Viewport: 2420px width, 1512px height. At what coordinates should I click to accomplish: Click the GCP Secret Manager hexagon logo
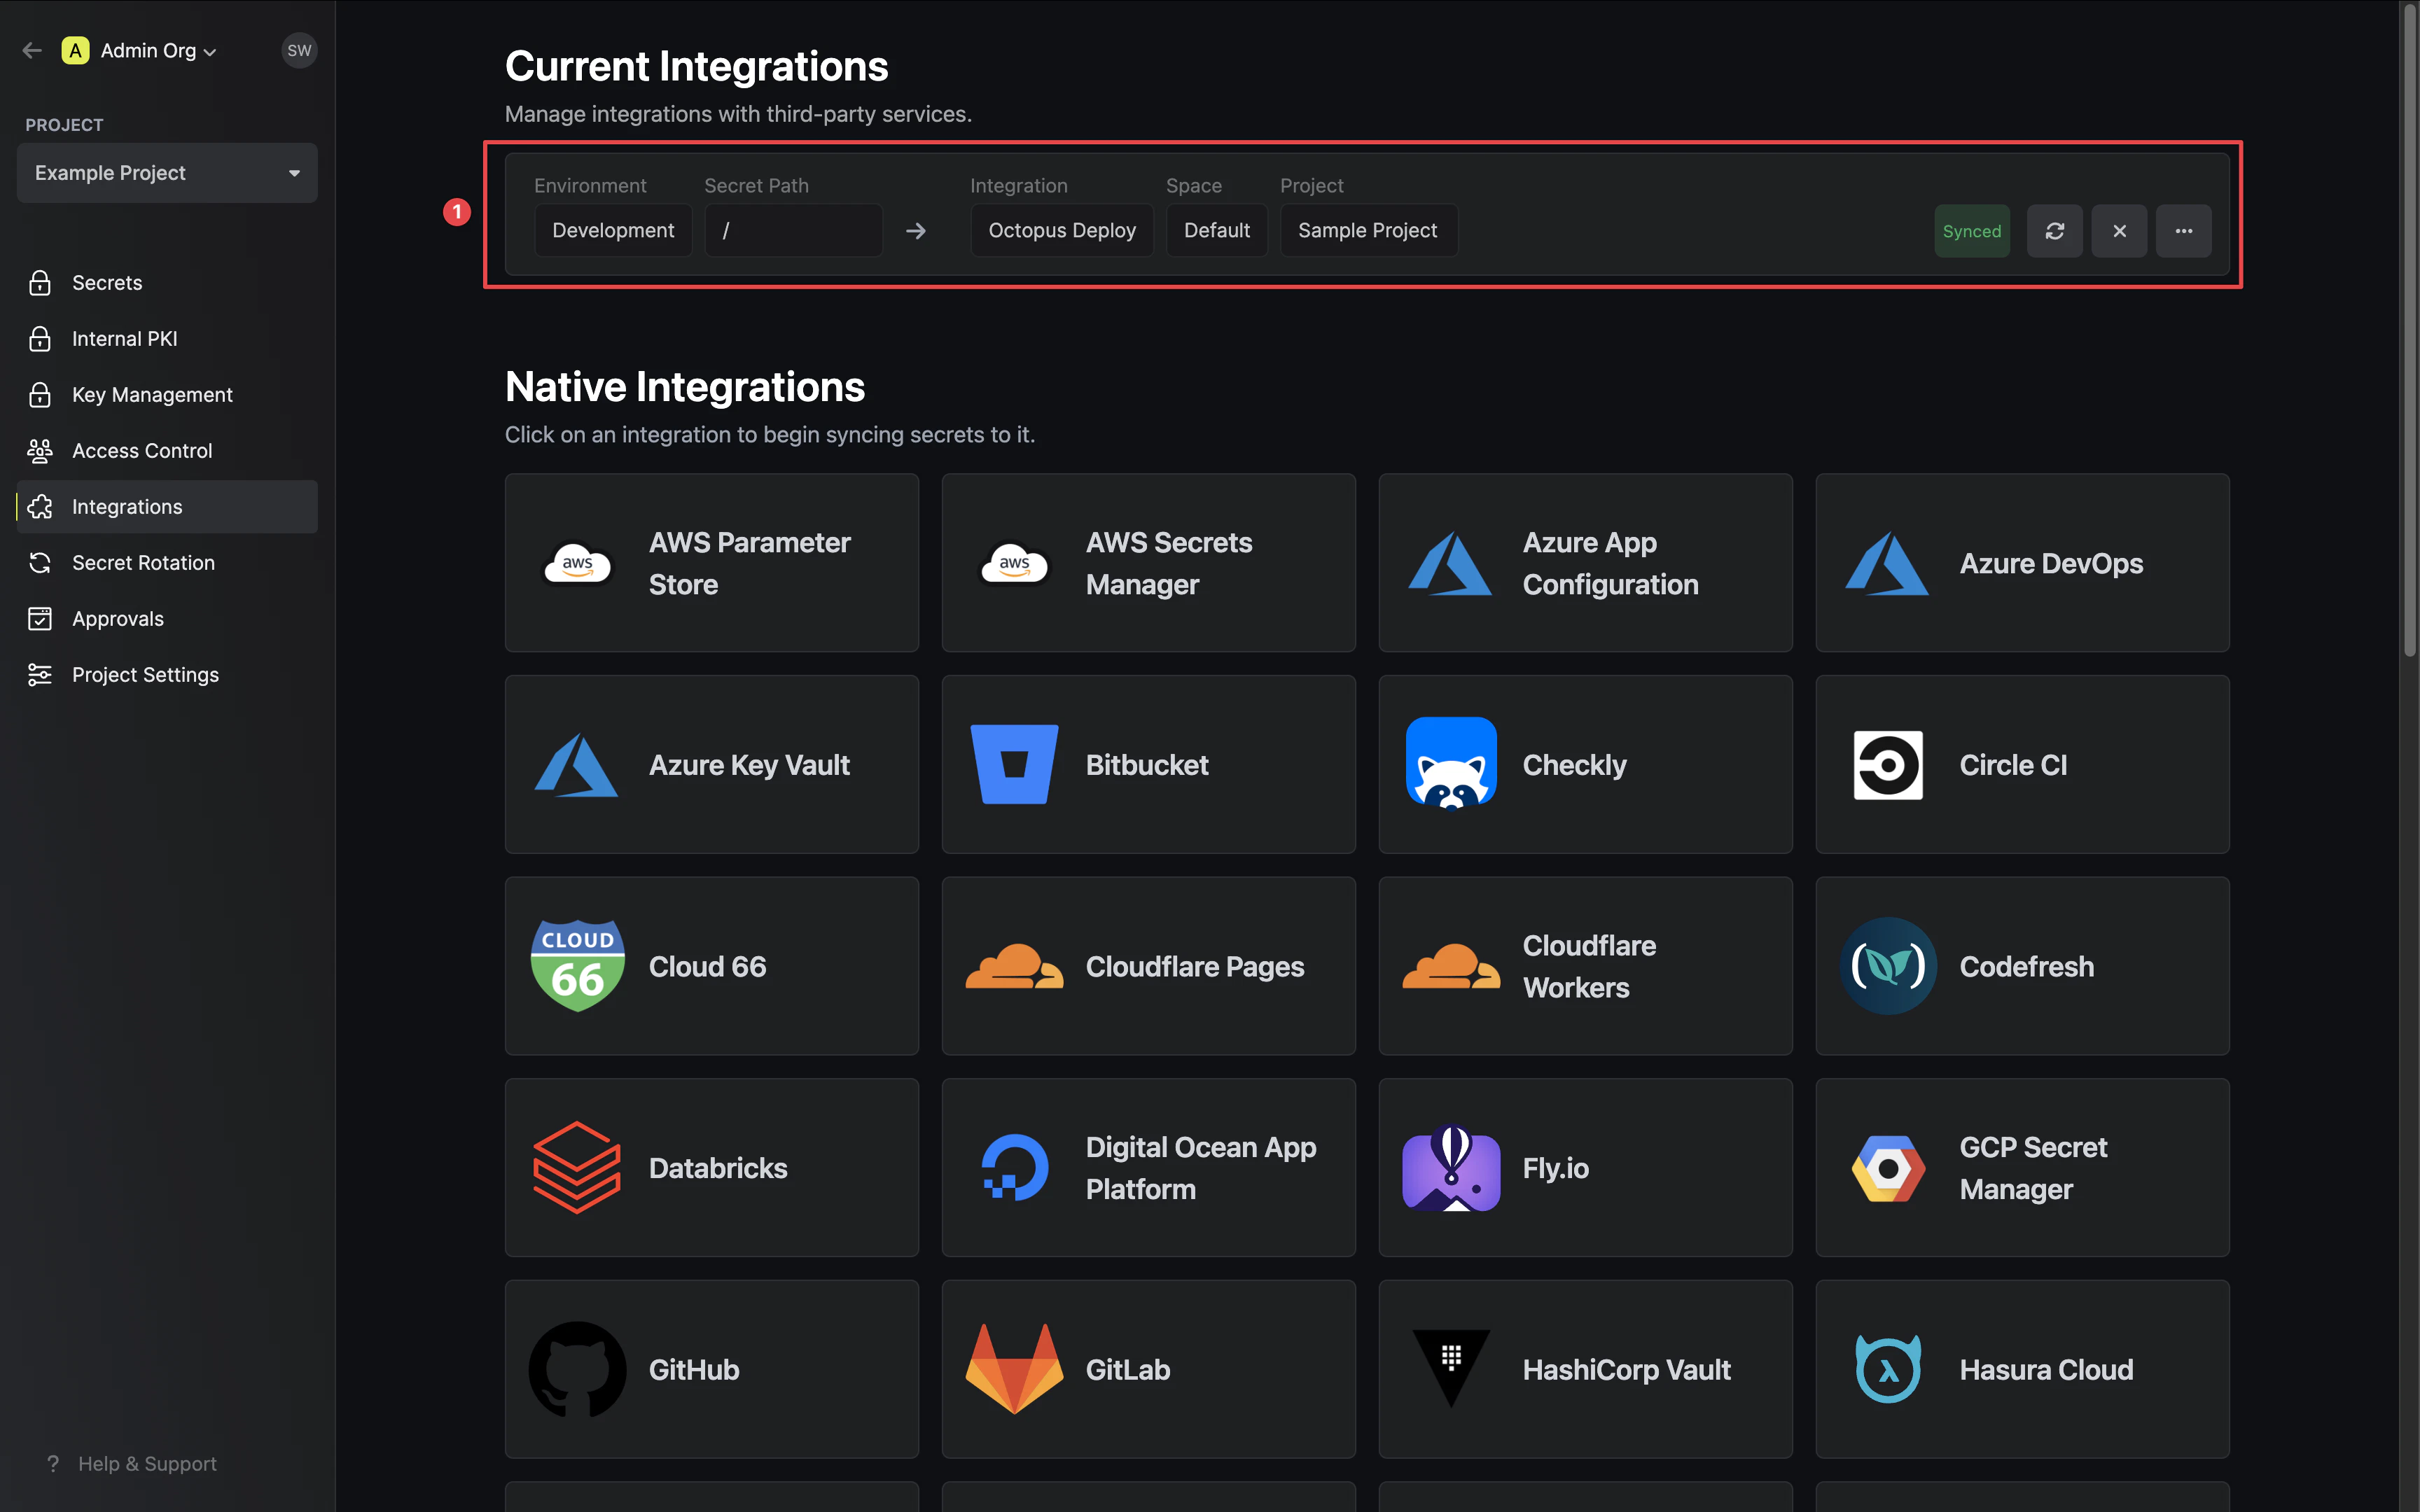tap(1888, 1168)
